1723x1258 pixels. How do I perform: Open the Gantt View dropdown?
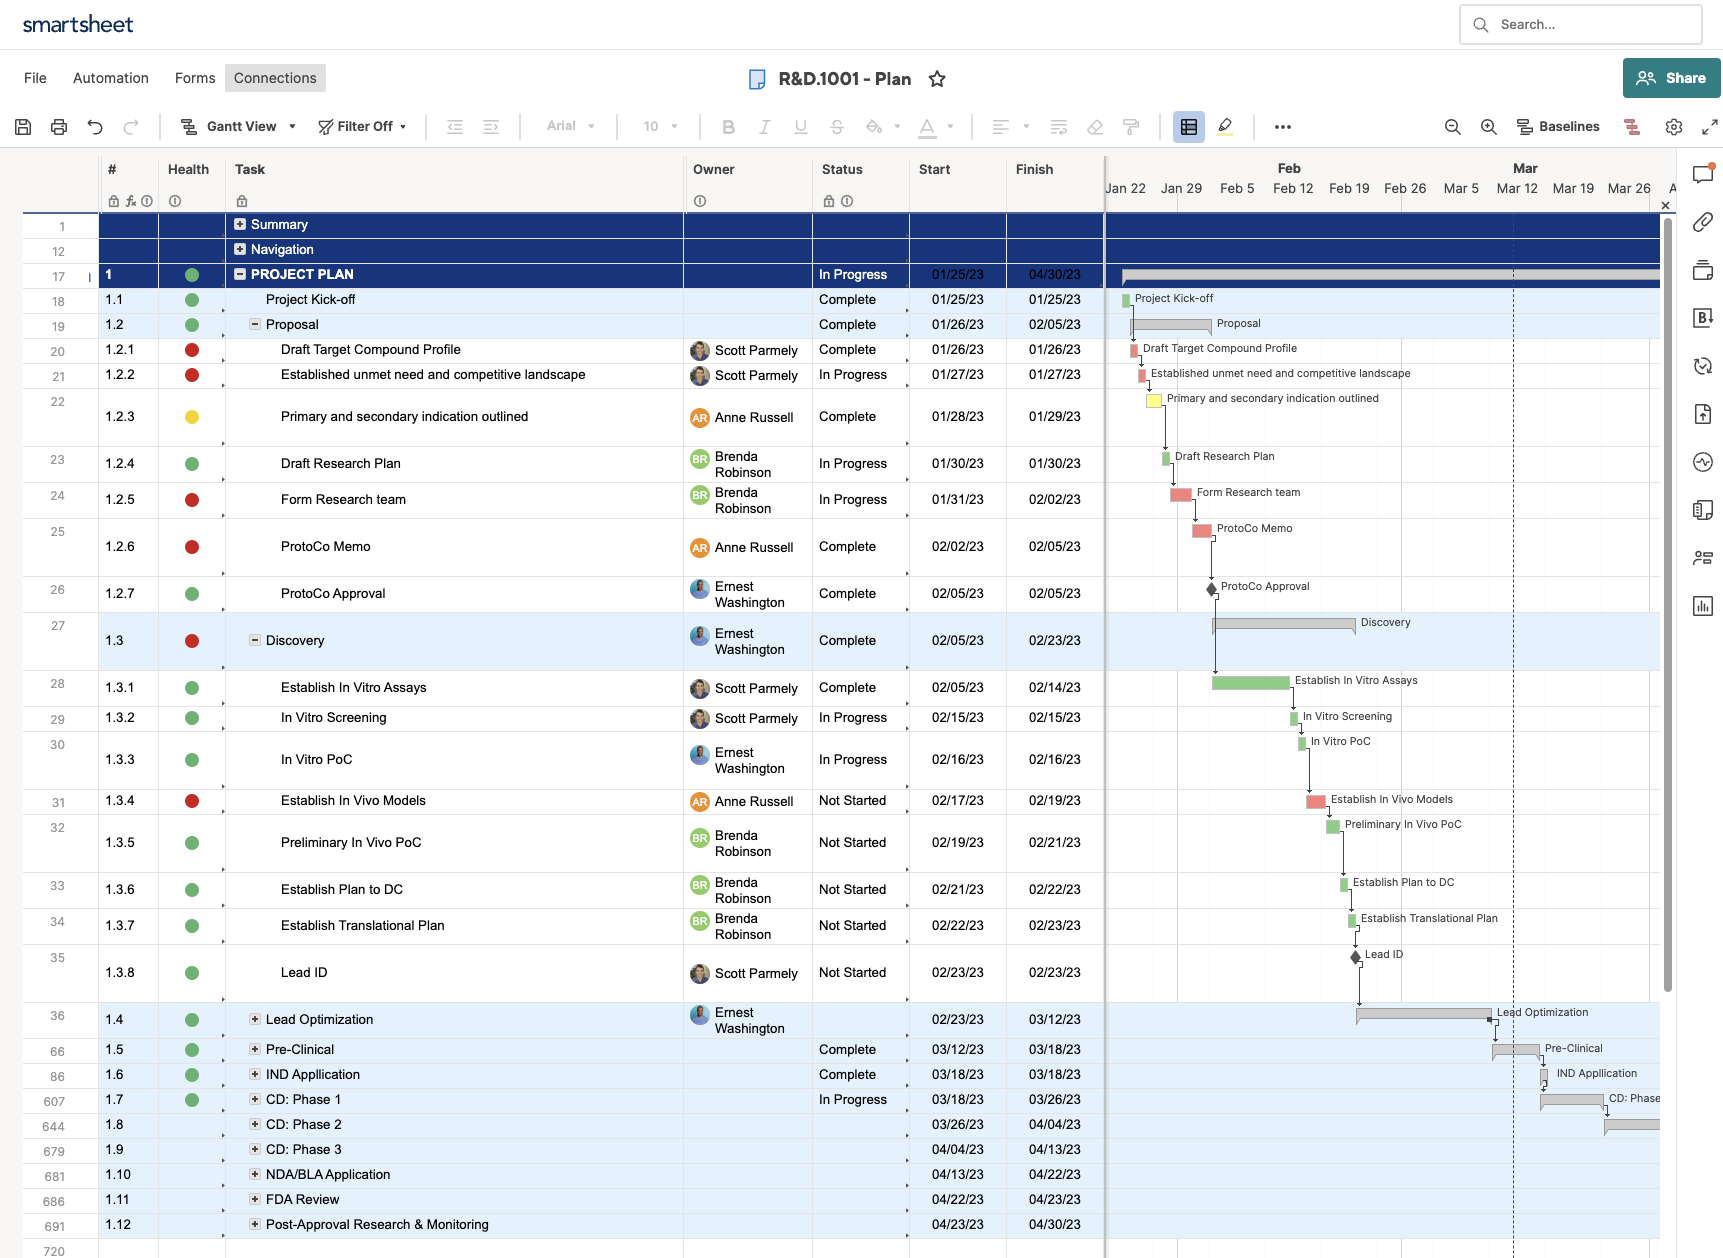tap(238, 127)
